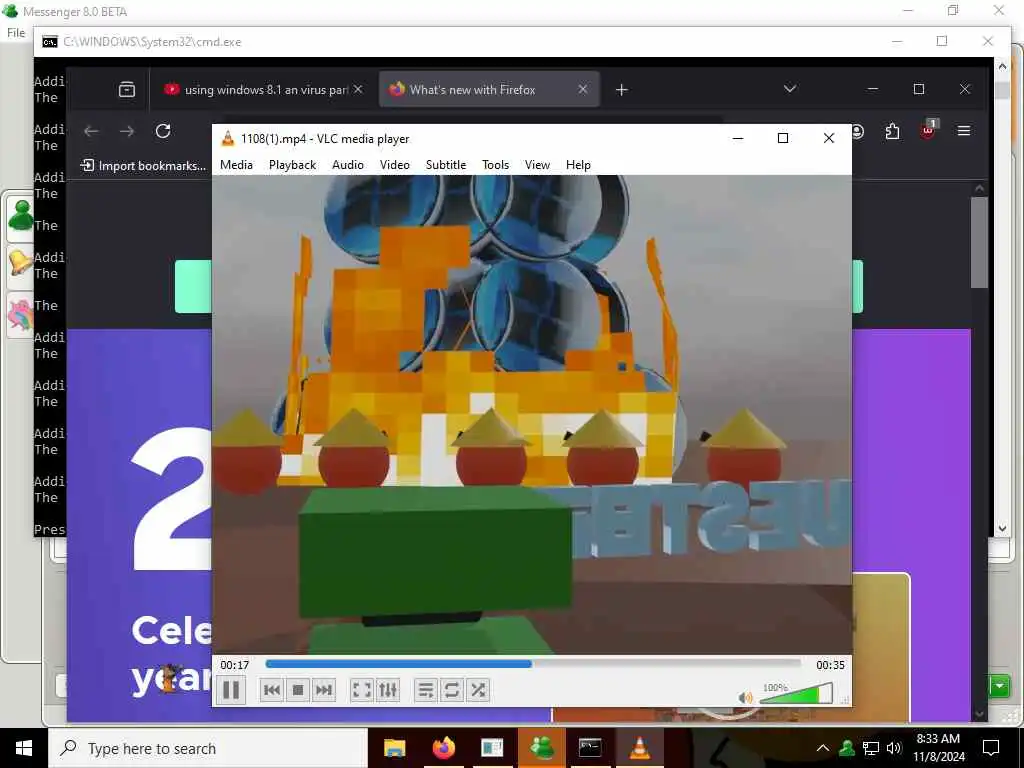
Task: Close the 'using windows 8.1' Firefox tab
Action: (x=358, y=89)
